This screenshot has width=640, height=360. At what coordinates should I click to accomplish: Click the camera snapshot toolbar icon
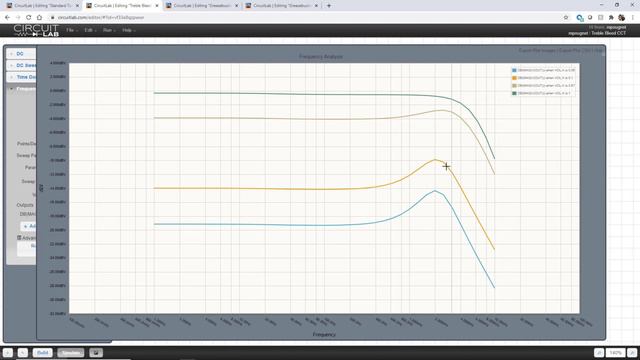[x=96, y=353]
